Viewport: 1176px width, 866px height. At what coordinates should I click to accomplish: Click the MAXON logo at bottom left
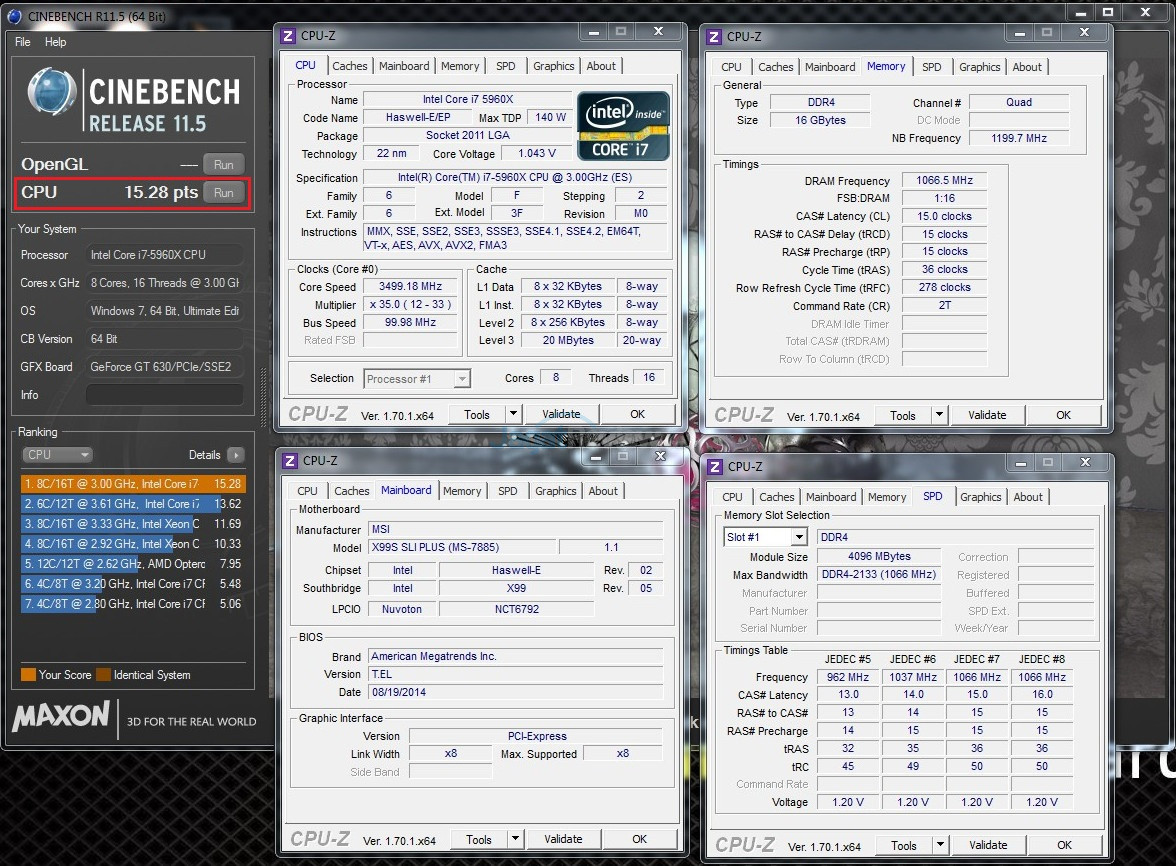click(62, 716)
